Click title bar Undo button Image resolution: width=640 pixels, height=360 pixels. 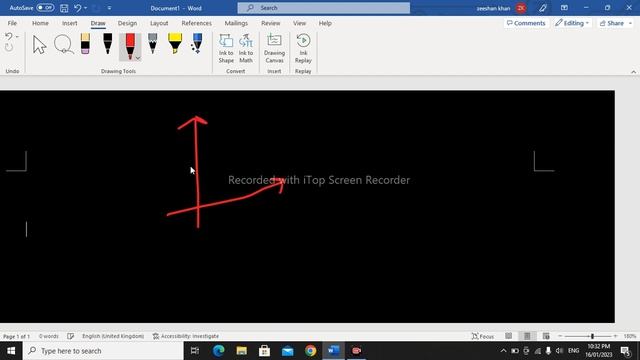[x=78, y=8]
